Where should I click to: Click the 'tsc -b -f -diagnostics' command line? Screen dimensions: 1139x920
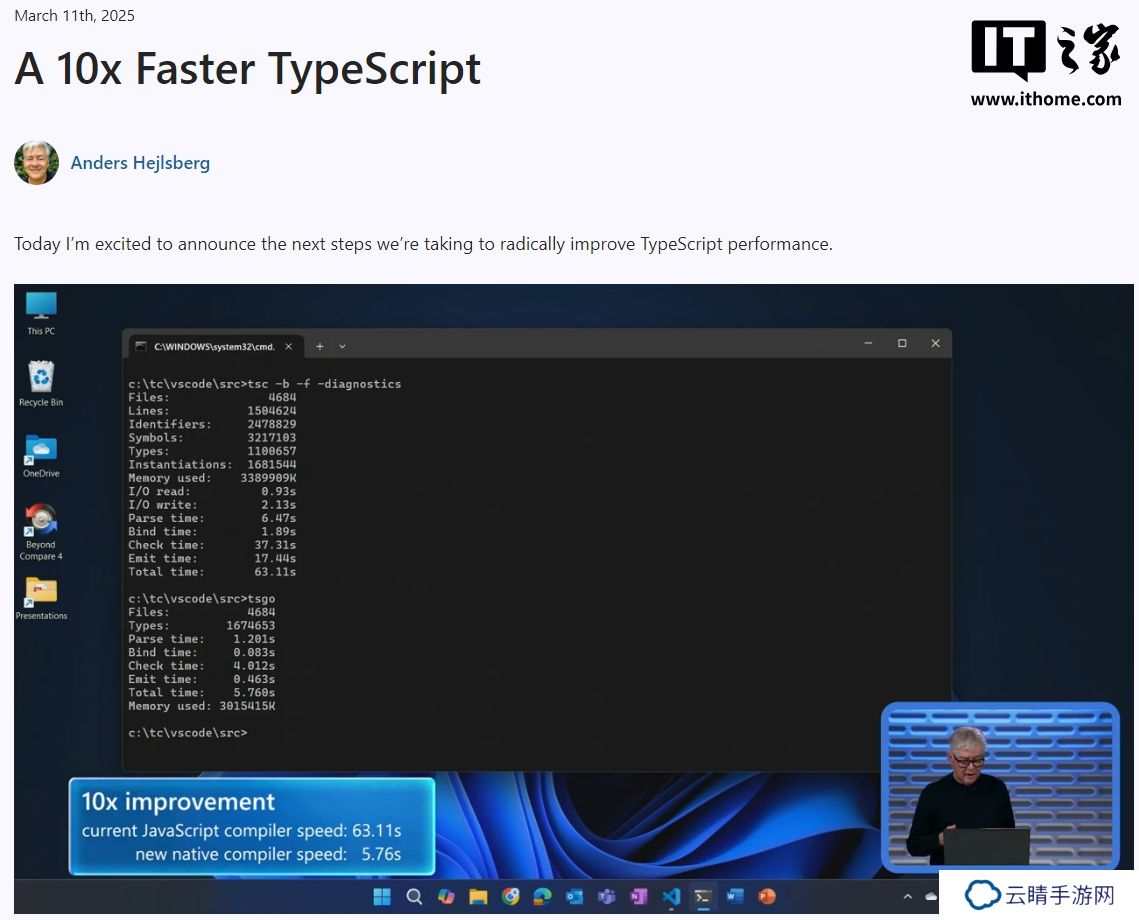pyautogui.click(x=324, y=383)
